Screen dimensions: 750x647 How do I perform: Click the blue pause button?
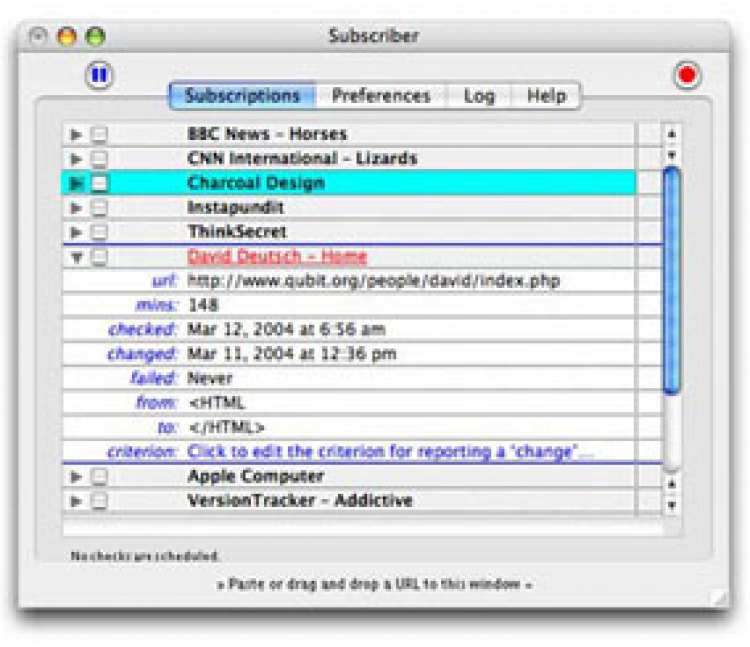(x=99, y=75)
